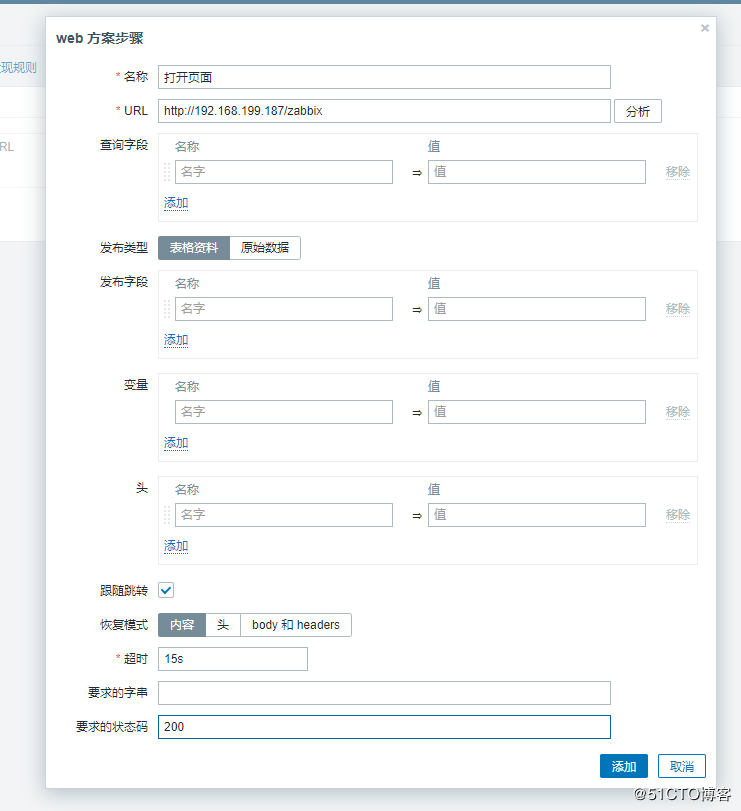Choose body 和 headers retrieve mode
The image size is (741, 811).
[296, 625]
